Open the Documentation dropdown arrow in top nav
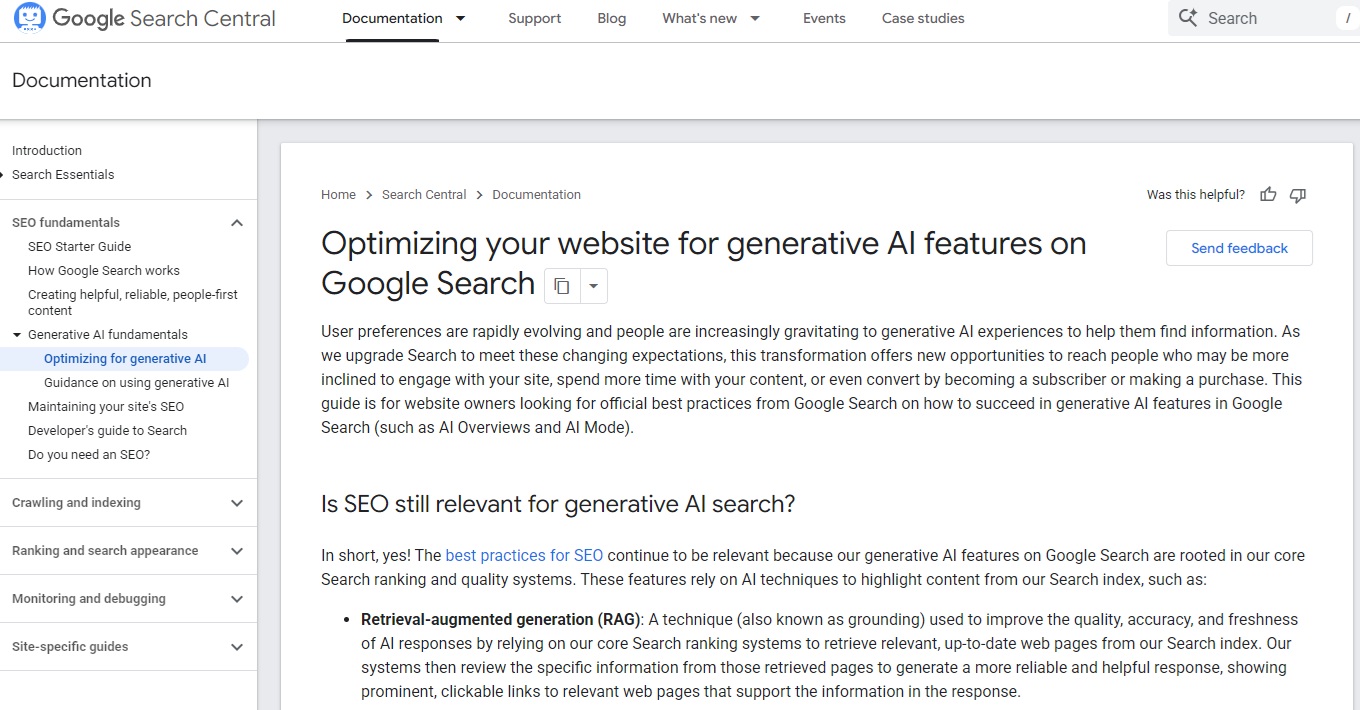The image size is (1360, 710). click(460, 18)
